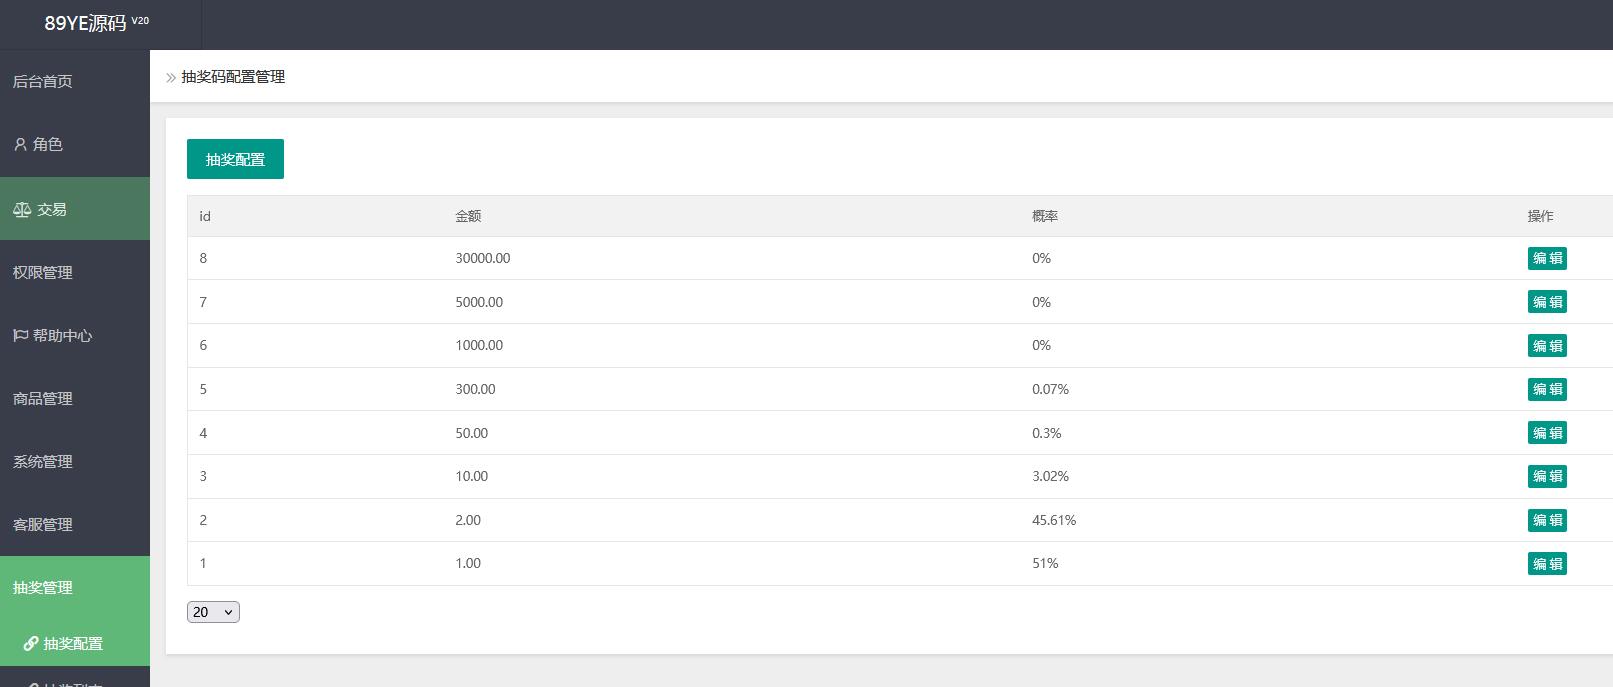Edit the row with amount 300.00
This screenshot has width=1613, height=687.
tap(1547, 389)
